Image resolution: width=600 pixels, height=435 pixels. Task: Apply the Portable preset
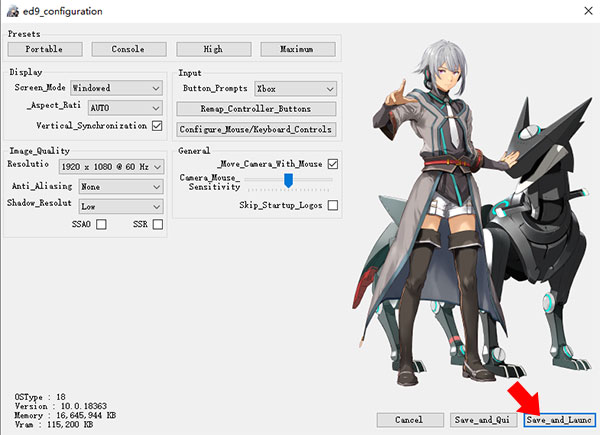tap(45, 49)
